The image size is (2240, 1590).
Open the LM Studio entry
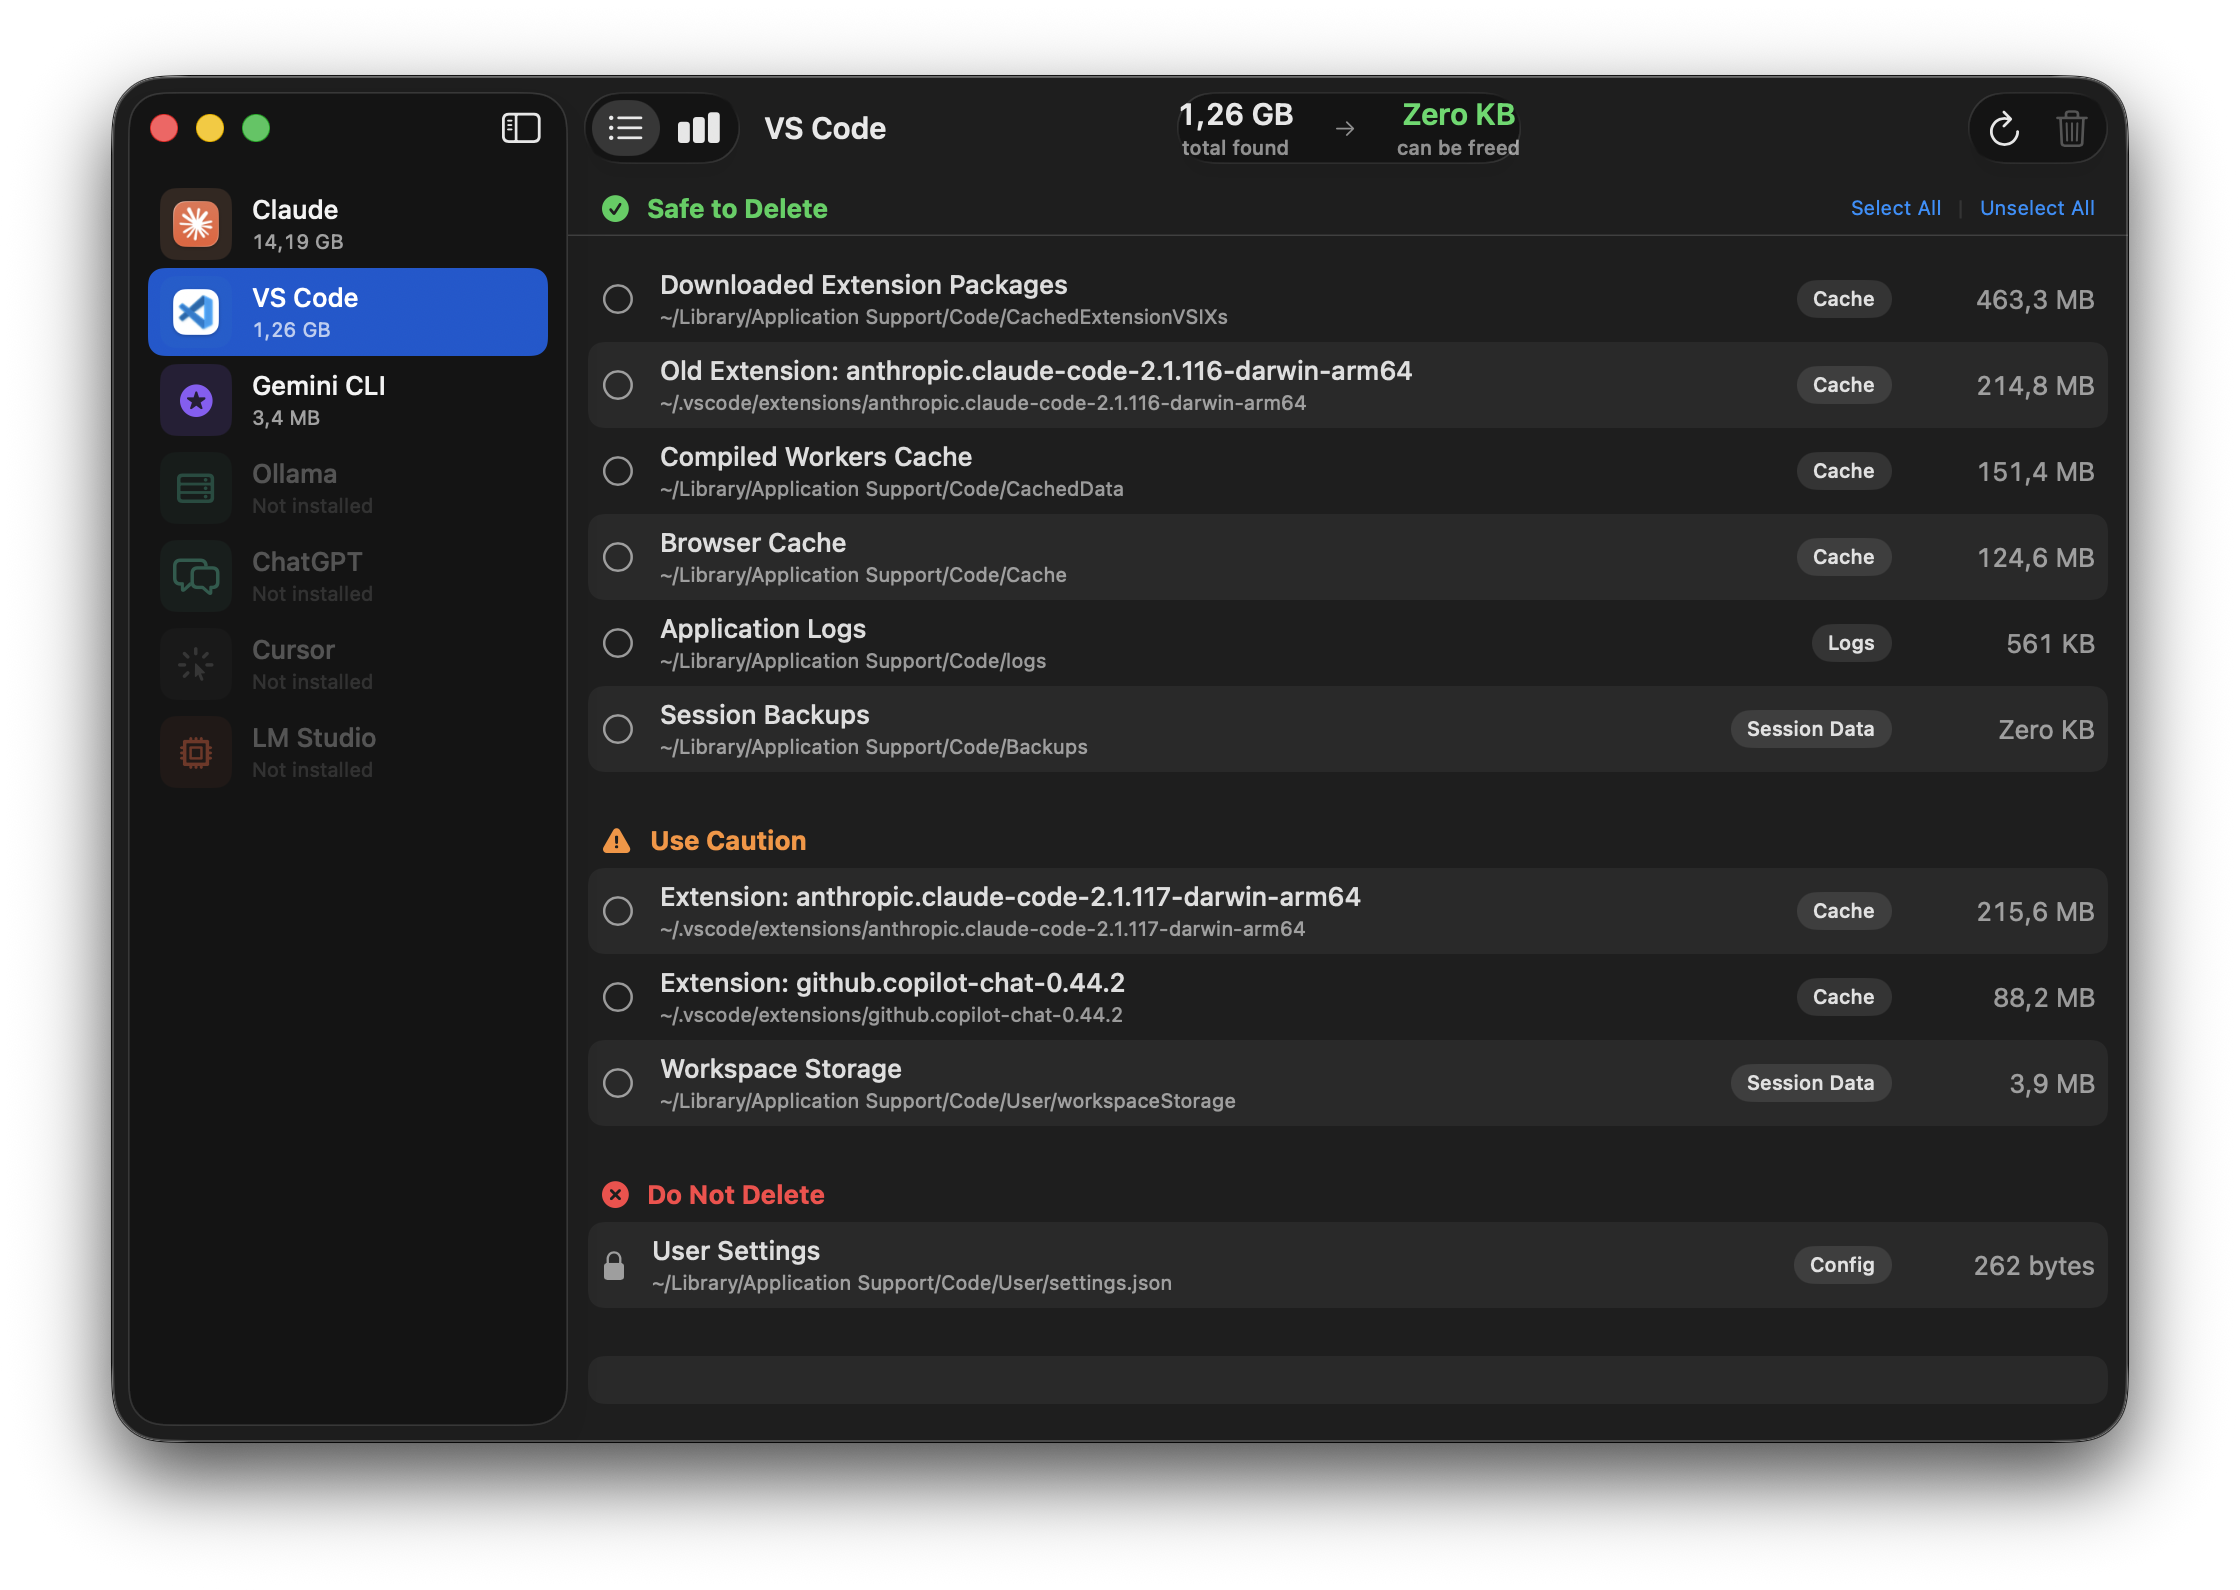point(196,751)
